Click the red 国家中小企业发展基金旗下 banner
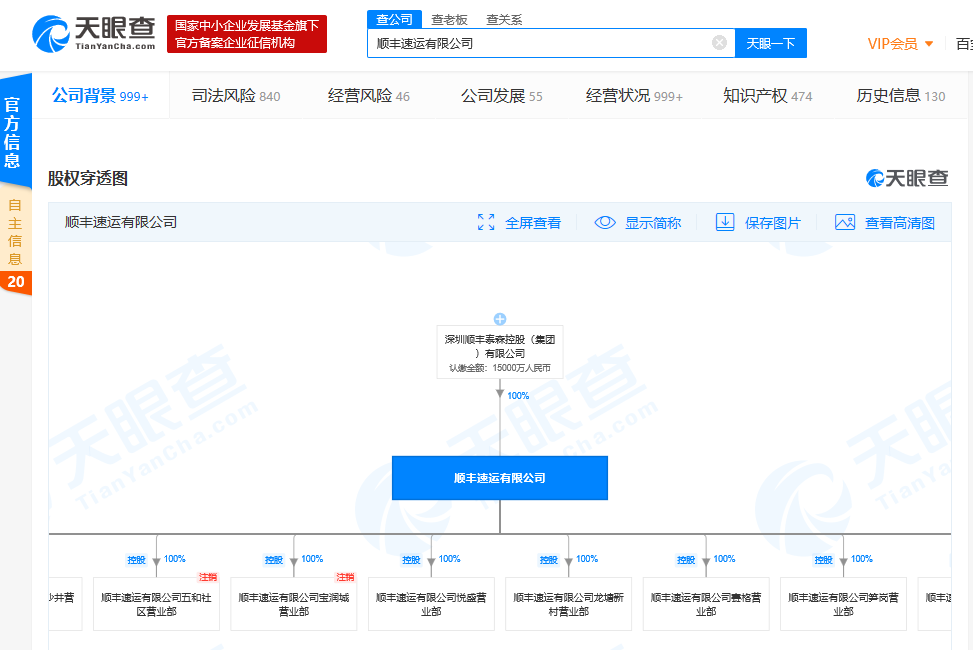This screenshot has height=650, width=973. click(247, 34)
